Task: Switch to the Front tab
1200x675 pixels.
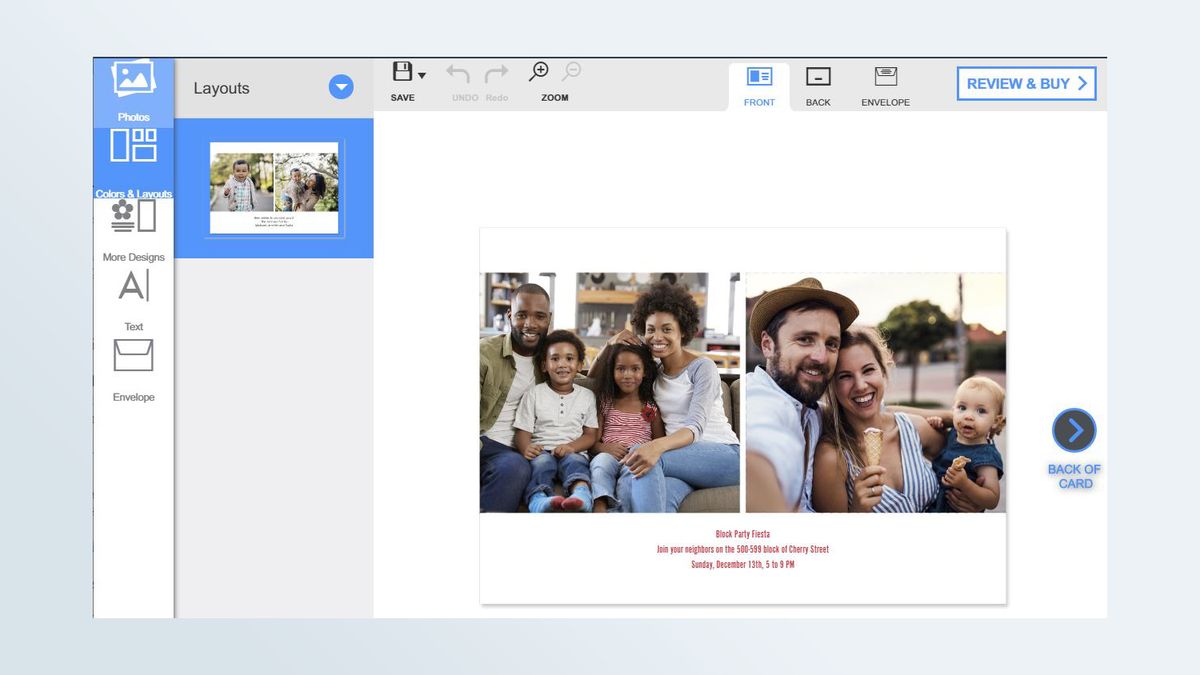Action: pos(759,87)
